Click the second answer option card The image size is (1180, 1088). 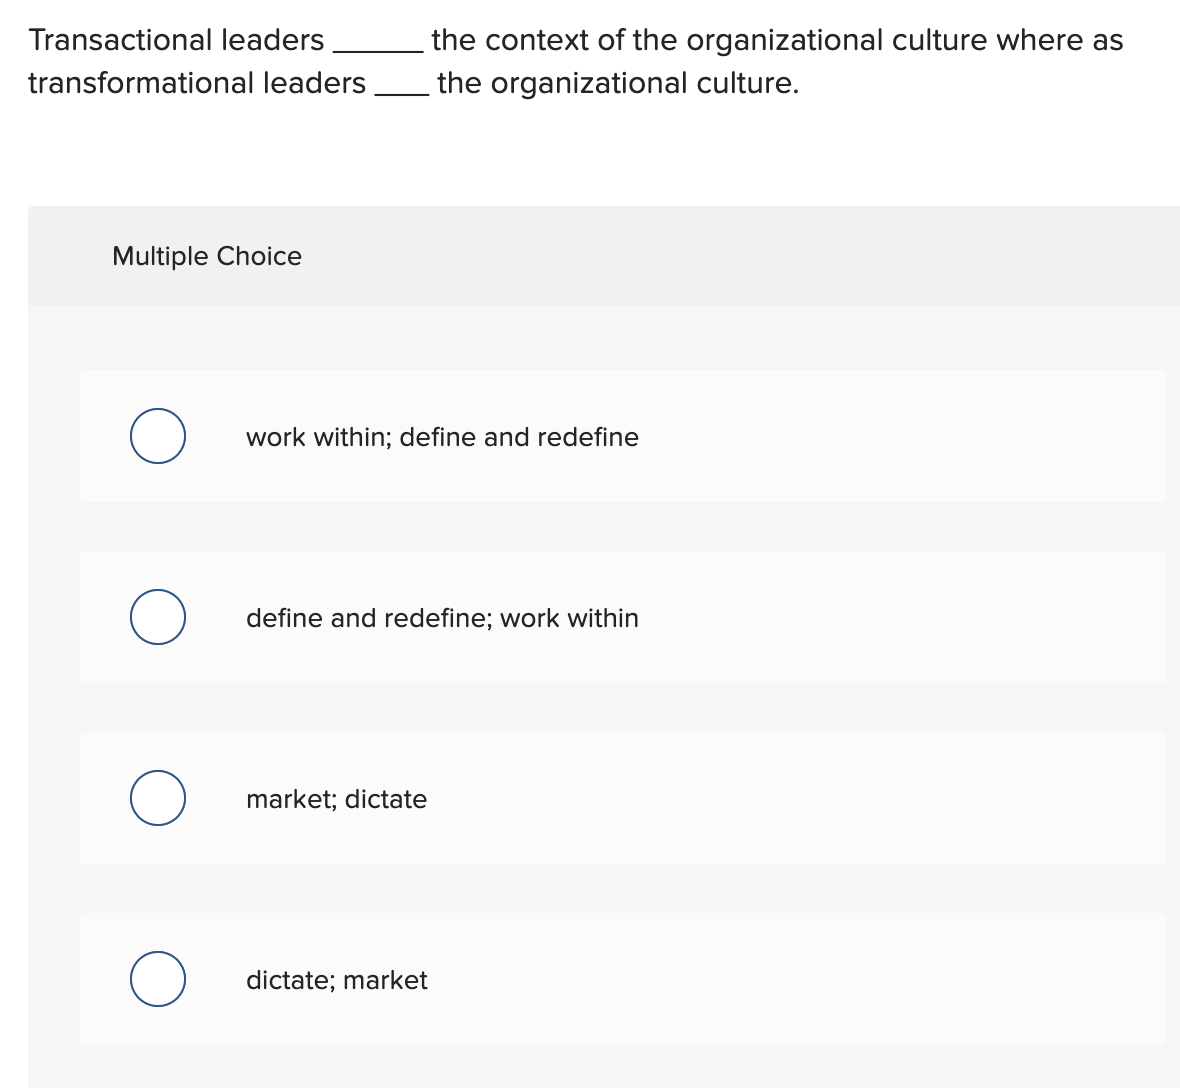(x=624, y=617)
